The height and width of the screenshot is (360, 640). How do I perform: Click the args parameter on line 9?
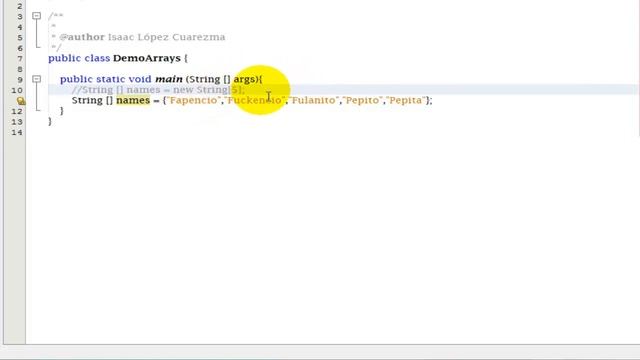point(244,80)
